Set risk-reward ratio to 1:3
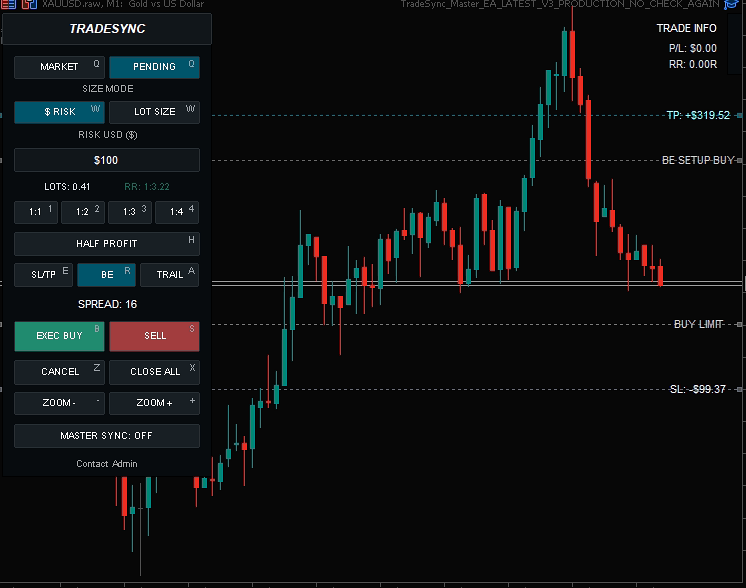 click(130, 212)
